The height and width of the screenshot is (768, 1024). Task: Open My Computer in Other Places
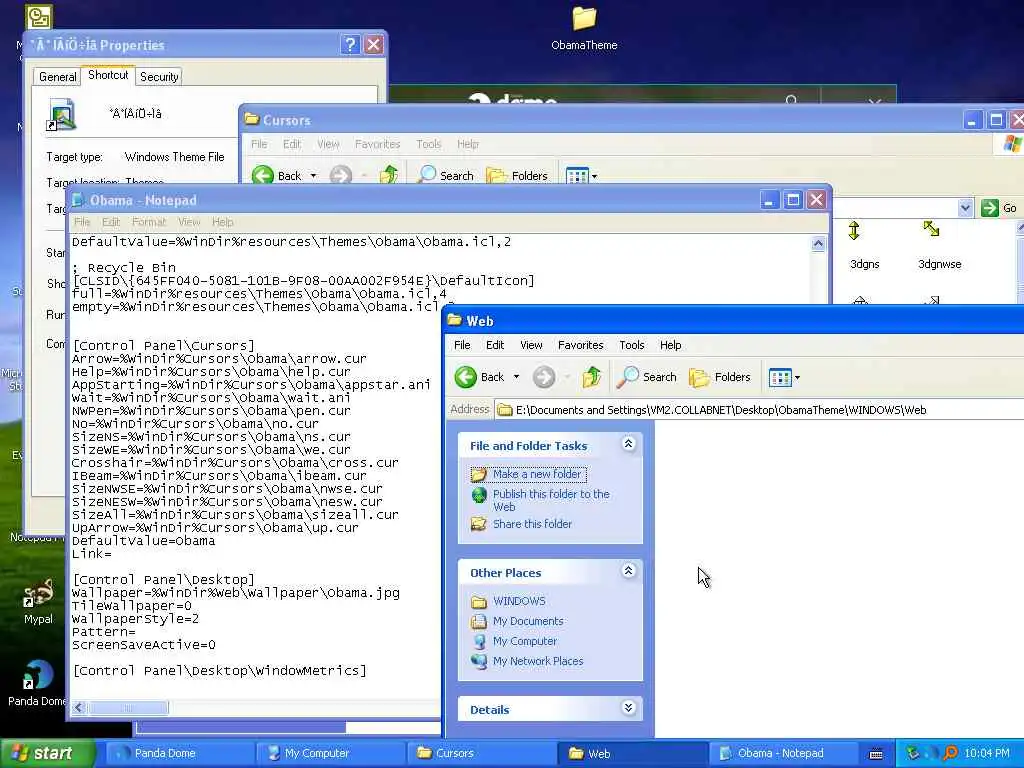click(x=525, y=641)
